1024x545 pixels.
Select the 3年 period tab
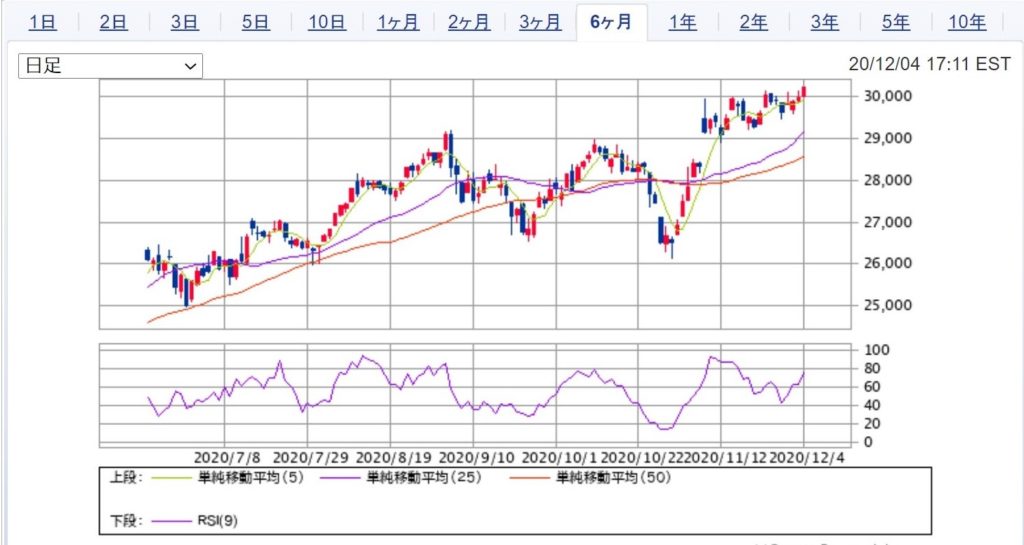[x=824, y=22]
